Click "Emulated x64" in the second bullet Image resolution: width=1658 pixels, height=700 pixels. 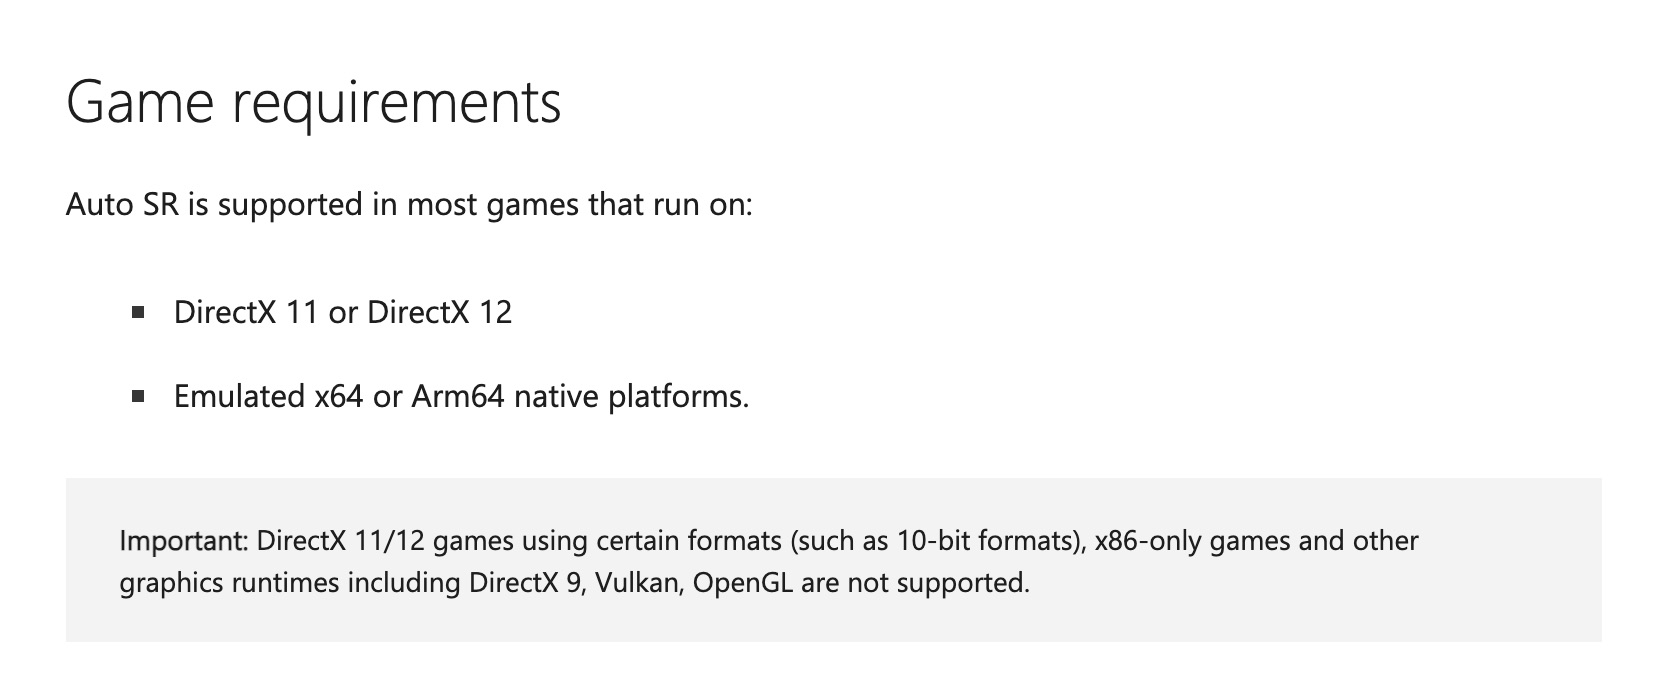pos(268,397)
